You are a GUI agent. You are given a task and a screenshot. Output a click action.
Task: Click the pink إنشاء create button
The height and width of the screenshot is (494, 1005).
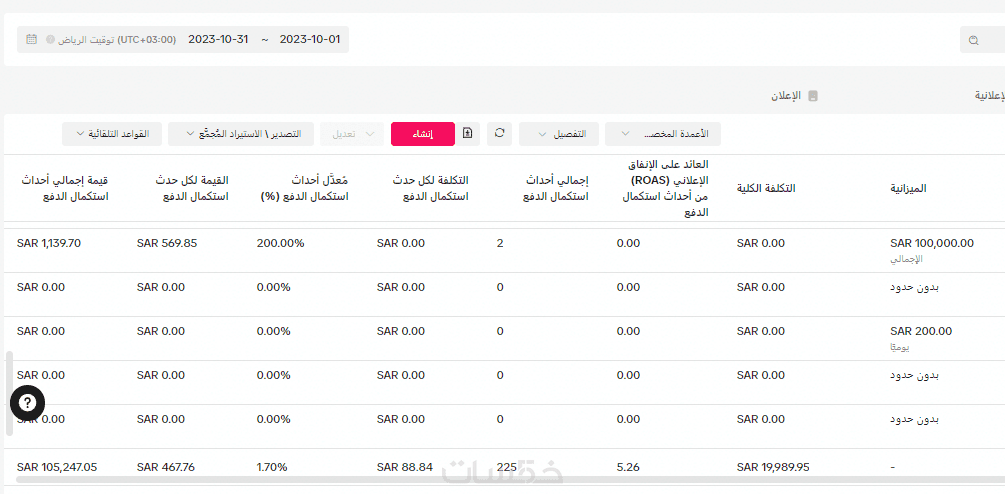click(422, 134)
